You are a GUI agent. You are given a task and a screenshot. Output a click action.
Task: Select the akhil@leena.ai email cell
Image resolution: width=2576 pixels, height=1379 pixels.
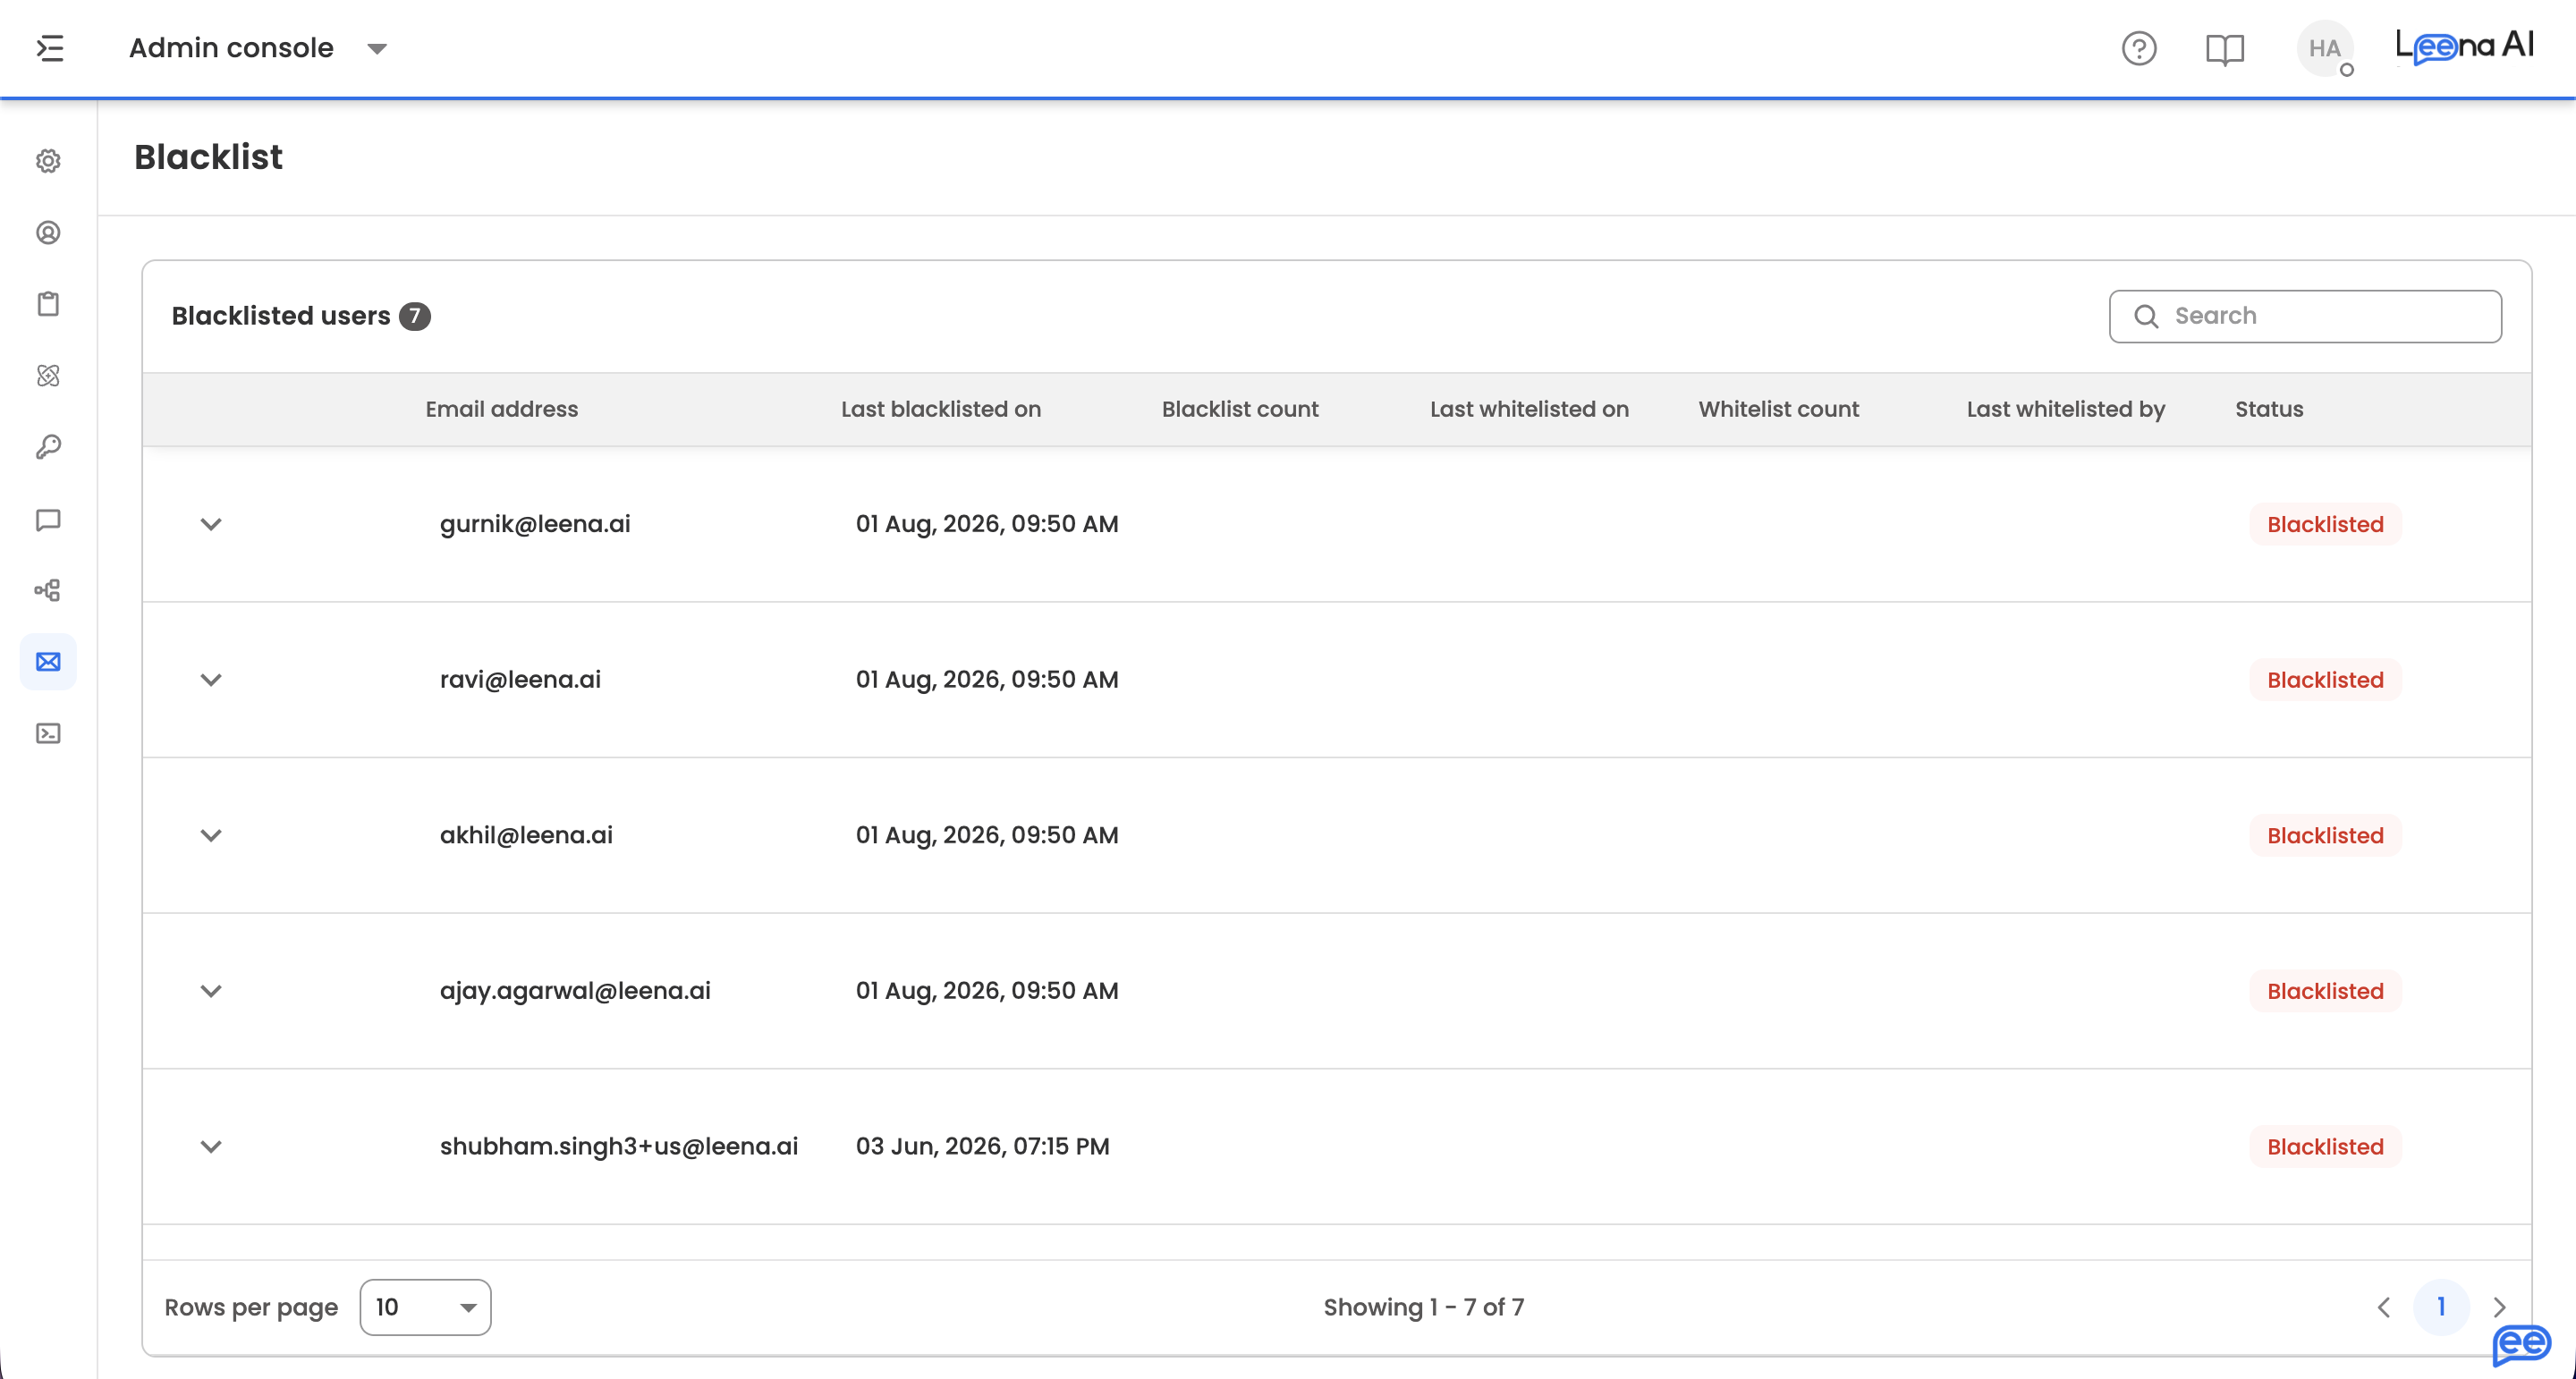click(526, 835)
